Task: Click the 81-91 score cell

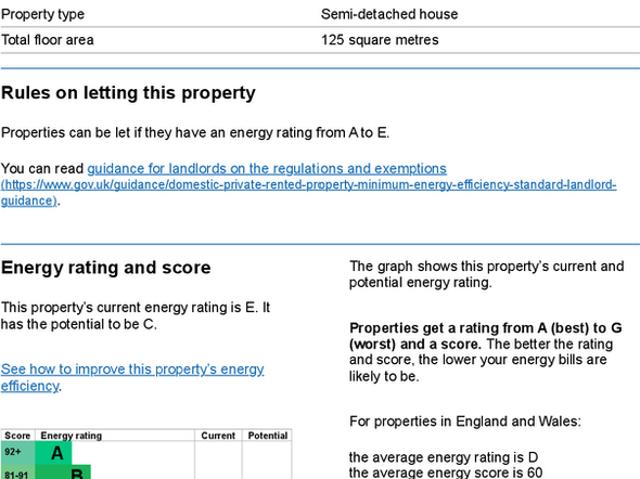Action: point(17,473)
